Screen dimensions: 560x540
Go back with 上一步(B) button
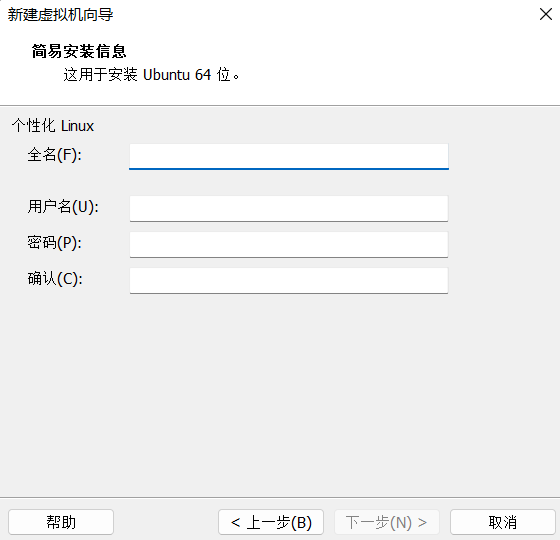271,522
